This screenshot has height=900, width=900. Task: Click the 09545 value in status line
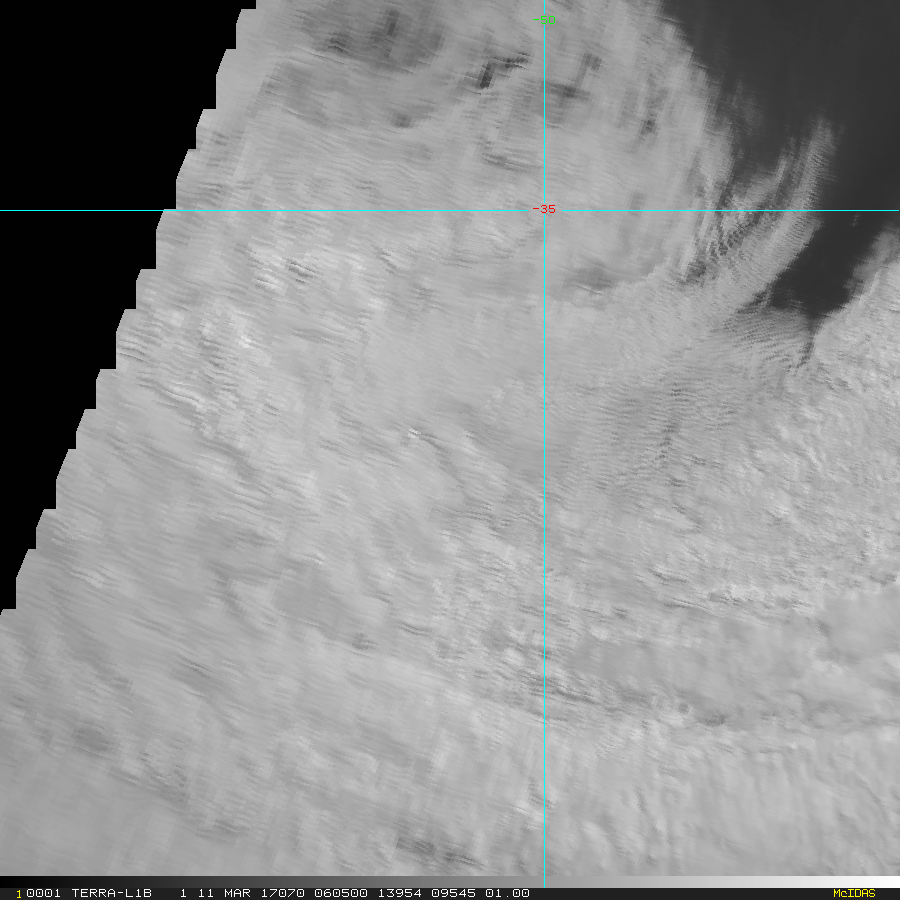pos(453,893)
